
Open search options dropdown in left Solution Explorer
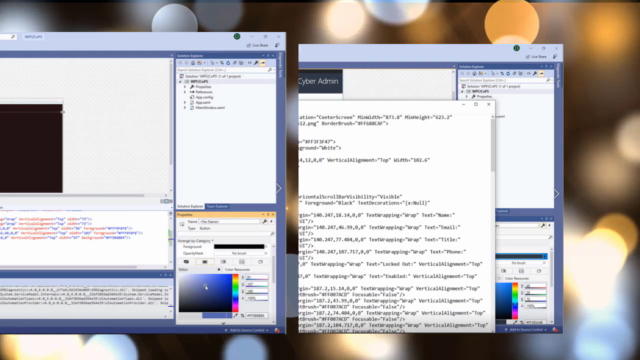[x=274, y=70]
